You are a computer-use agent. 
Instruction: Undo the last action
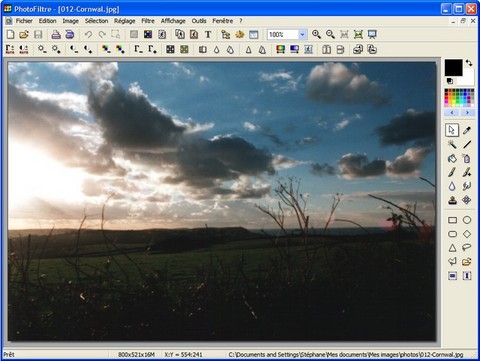point(88,34)
